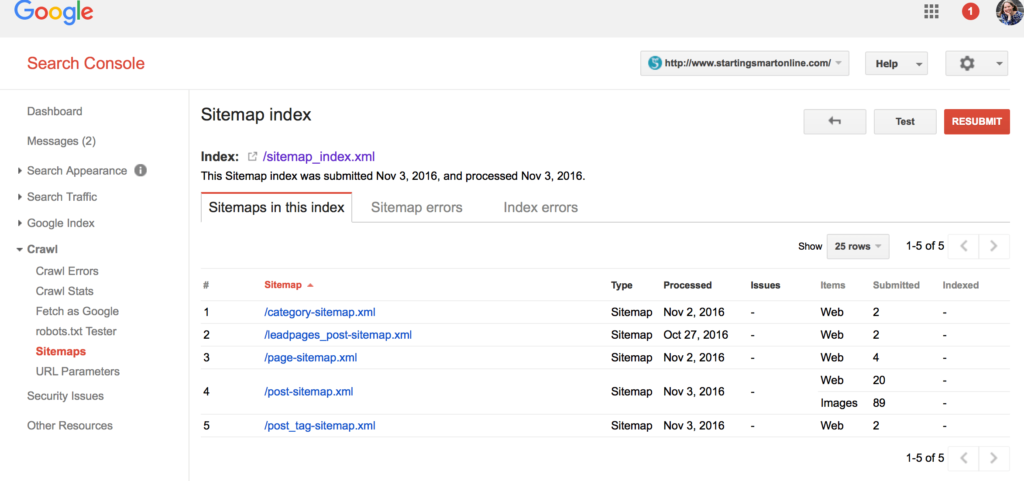
Task: Open the /post_tag-sitemap.xml link
Action: pos(320,426)
